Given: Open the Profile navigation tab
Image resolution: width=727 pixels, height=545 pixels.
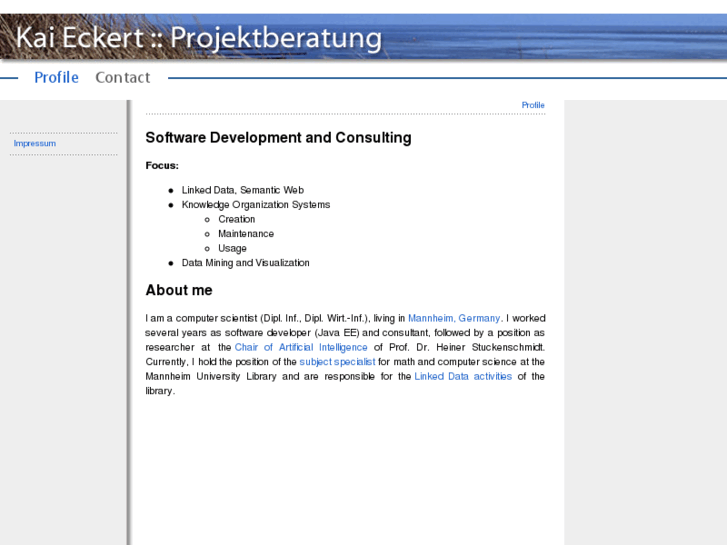Looking at the screenshot, I should pos(57,77).
